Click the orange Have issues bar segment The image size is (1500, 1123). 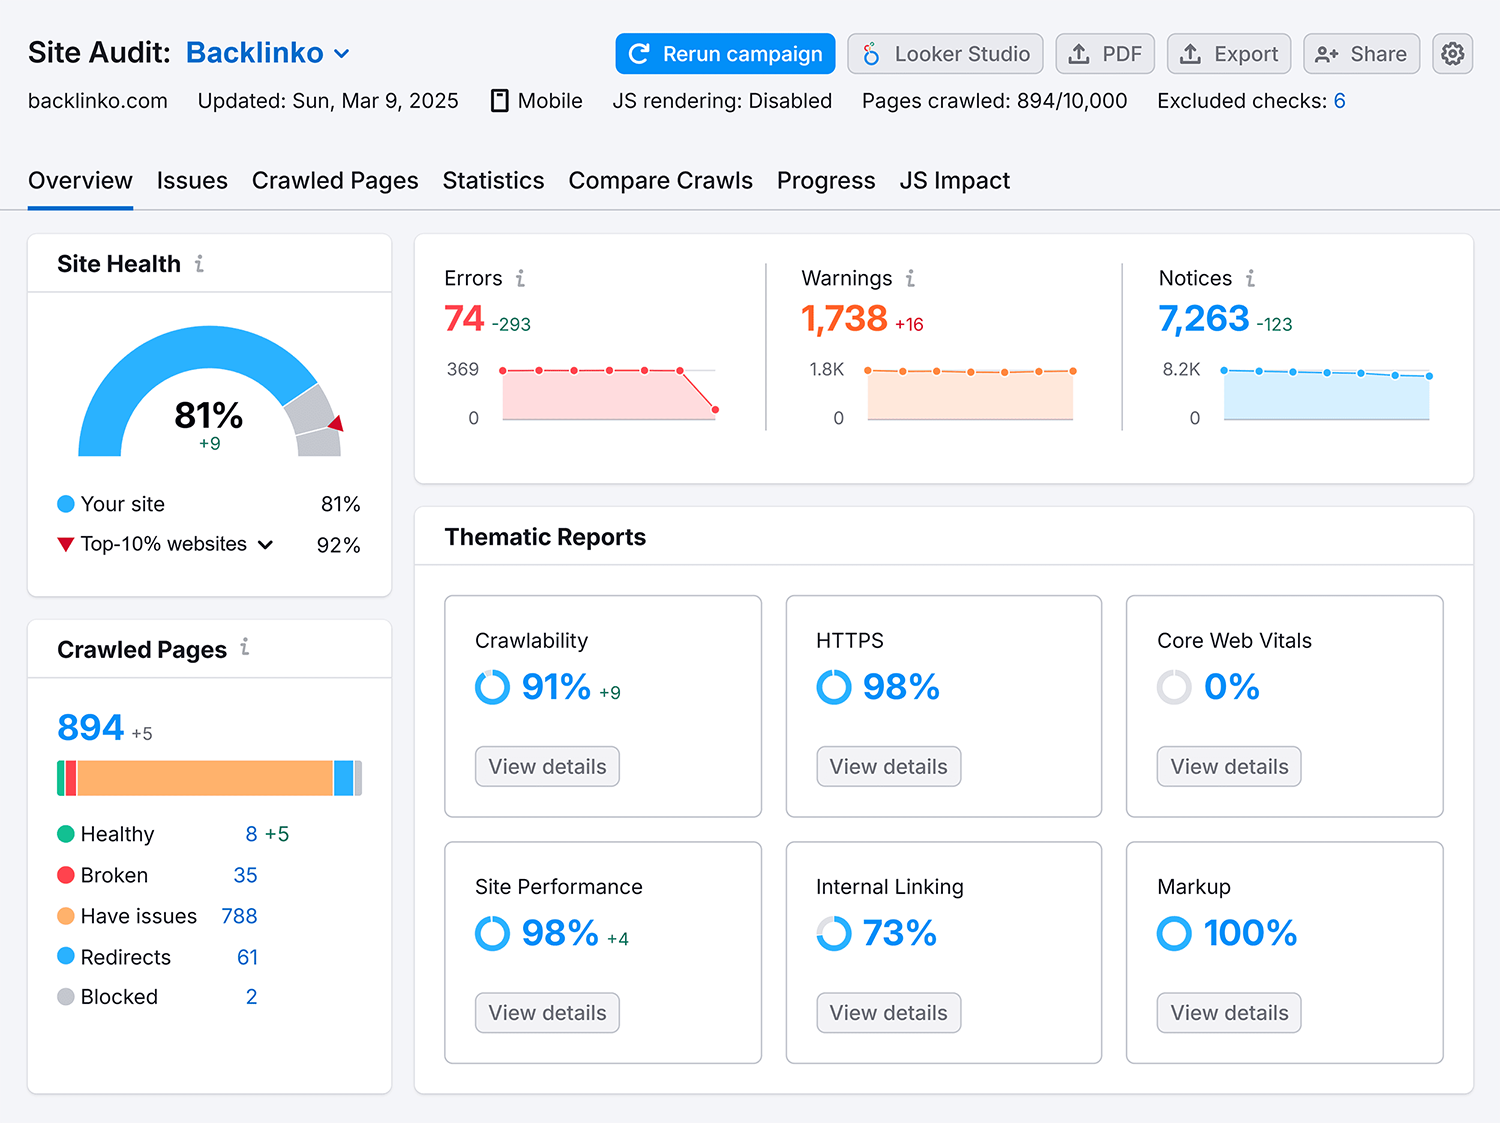[x=205, y=778]
